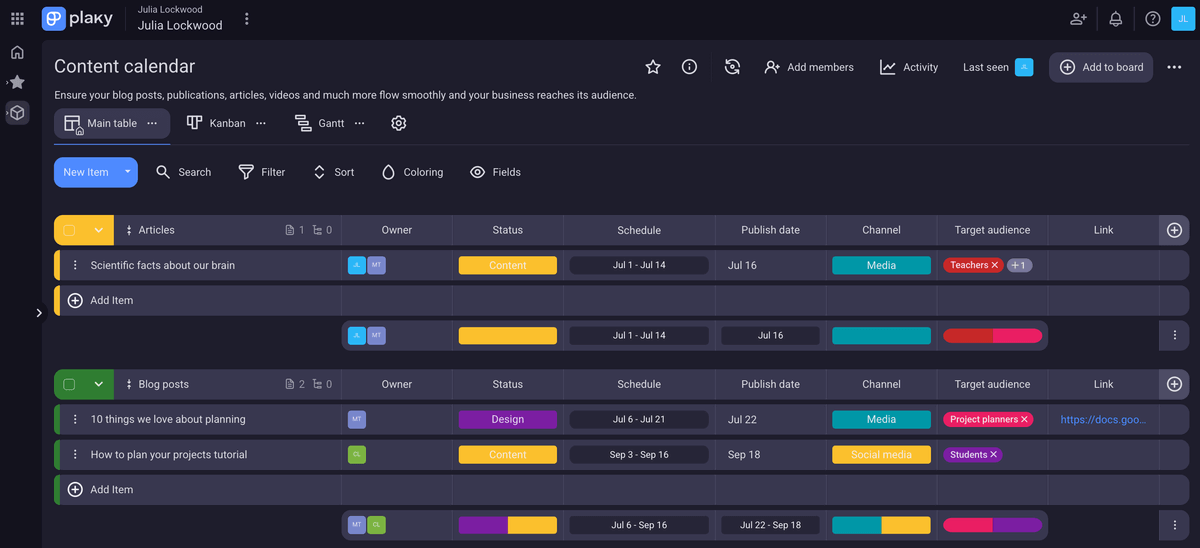Image resolution: width=1200 pixels, height=548 pixels.
Task: Open the notifications bell
Action: (1115, 19)
